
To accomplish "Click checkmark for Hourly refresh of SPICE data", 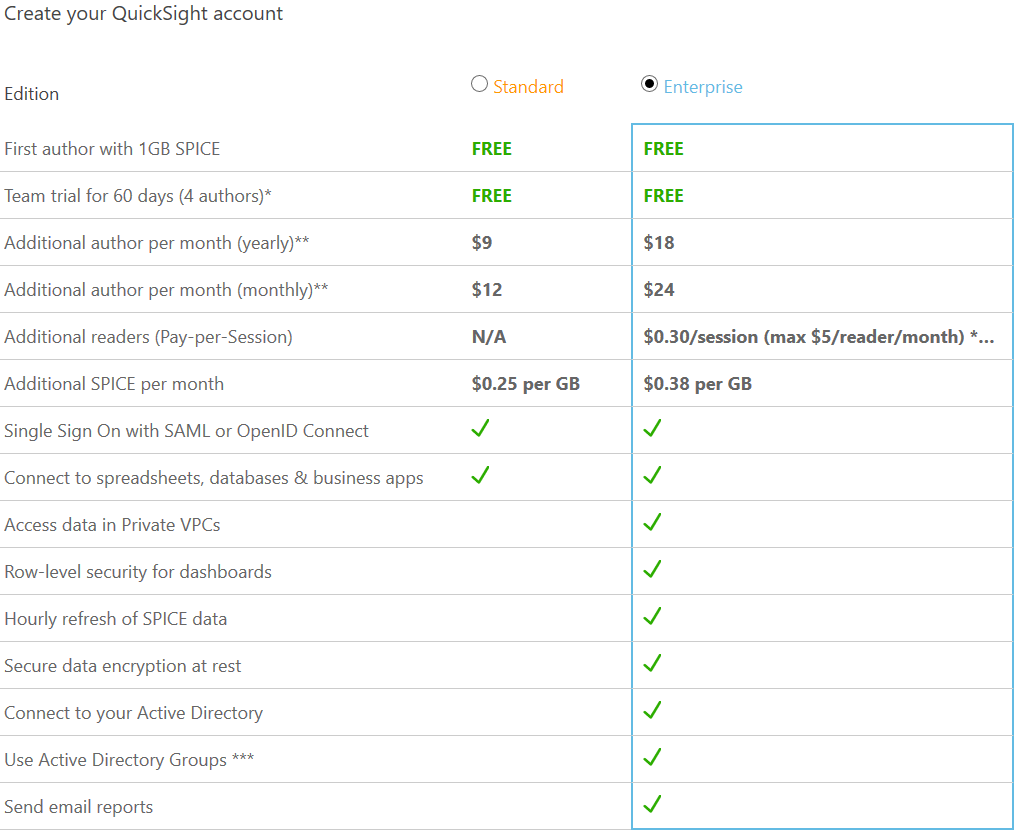I will [652, 615].
